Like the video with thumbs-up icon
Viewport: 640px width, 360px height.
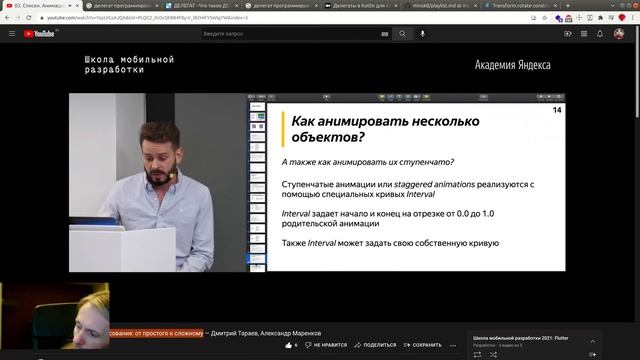(x=289, y=345)
